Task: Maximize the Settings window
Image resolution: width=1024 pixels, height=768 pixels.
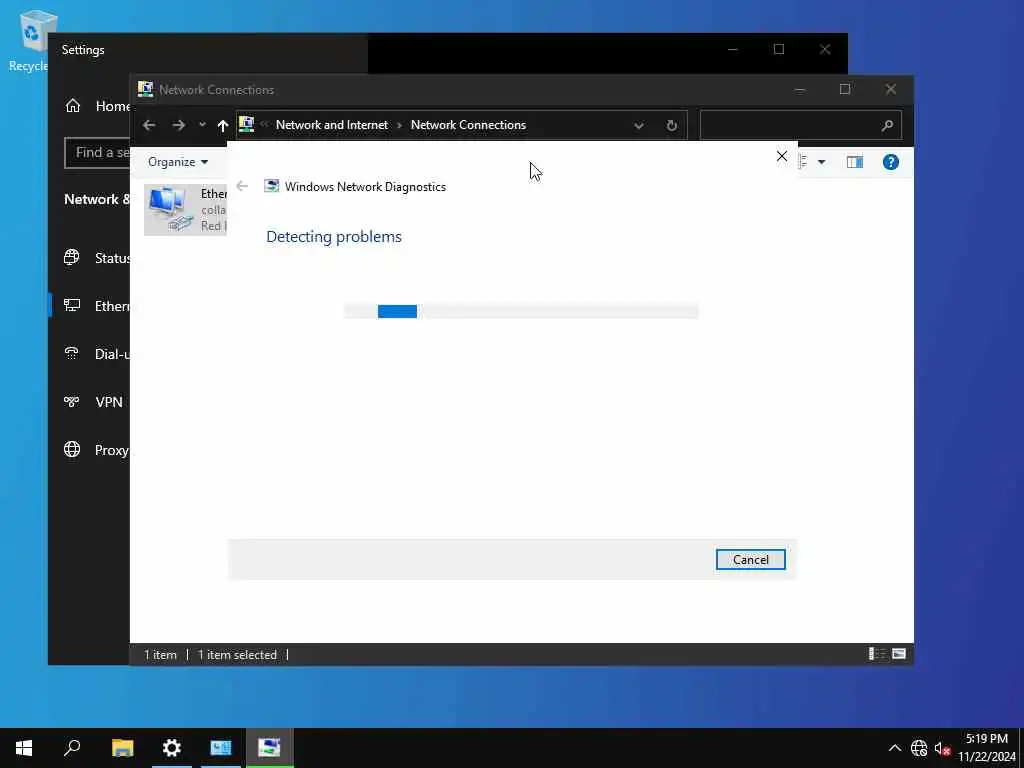Action: pyautogui.click(x=778, y=50)
